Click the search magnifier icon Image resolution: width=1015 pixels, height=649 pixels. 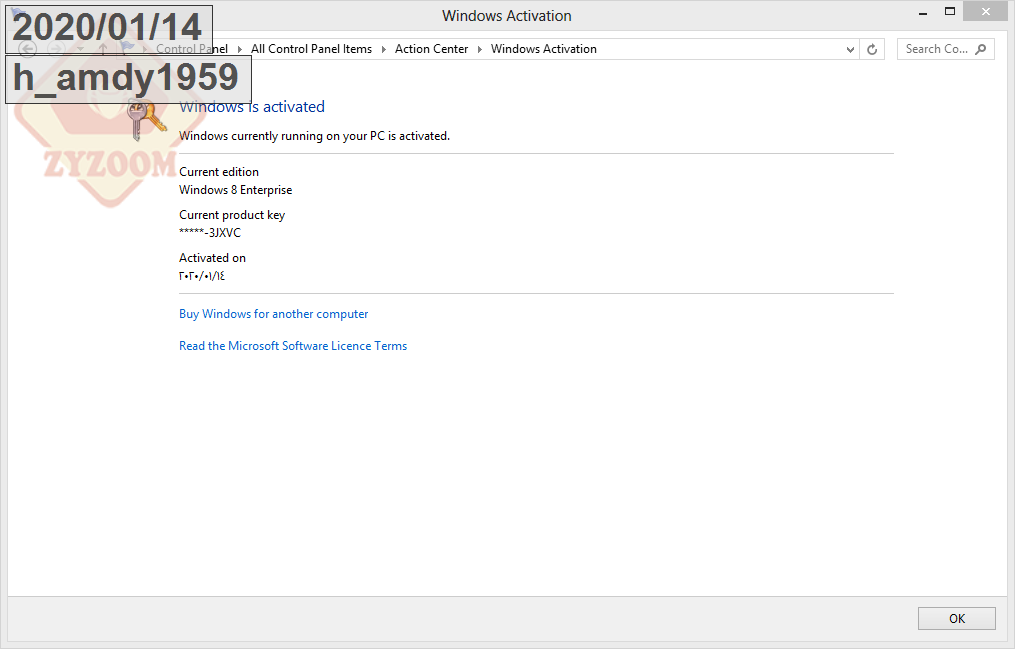[981, 49]
